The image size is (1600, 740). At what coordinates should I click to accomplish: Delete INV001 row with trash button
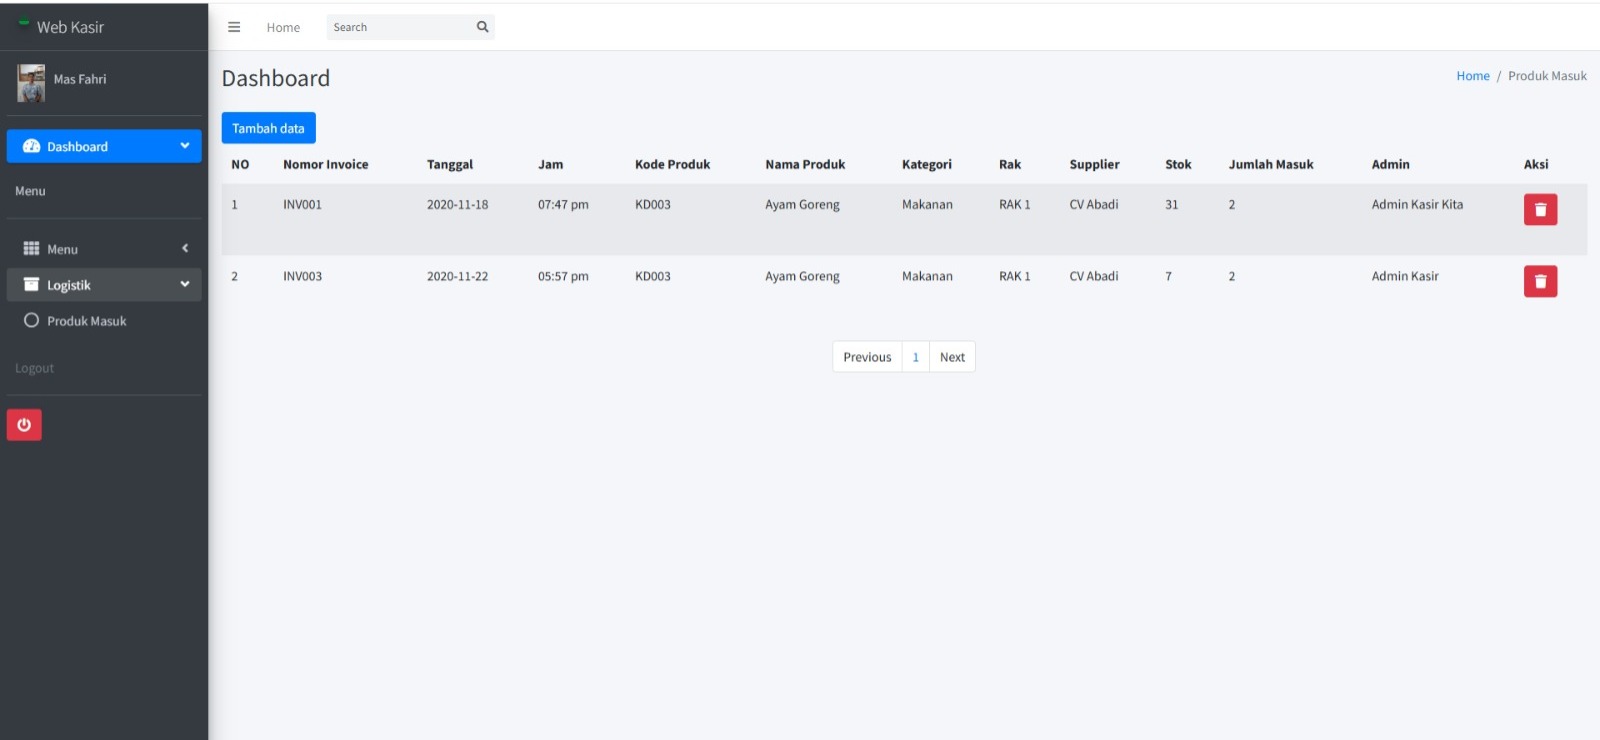click(x=1540, y=209)
